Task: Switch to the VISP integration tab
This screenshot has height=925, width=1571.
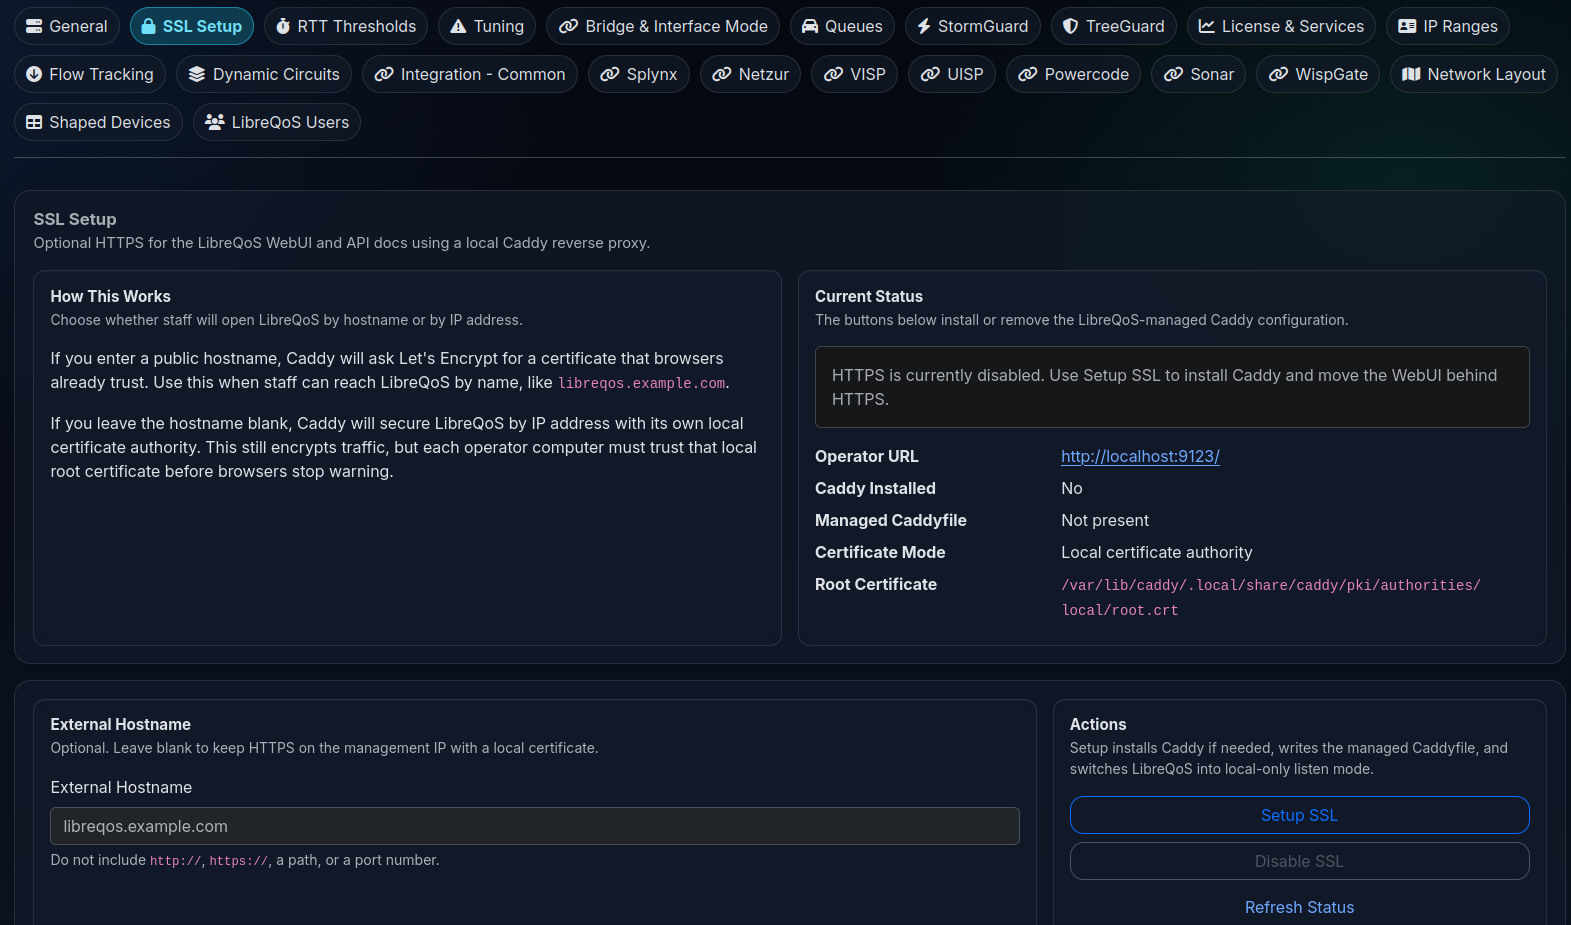Action: (854, 74)
